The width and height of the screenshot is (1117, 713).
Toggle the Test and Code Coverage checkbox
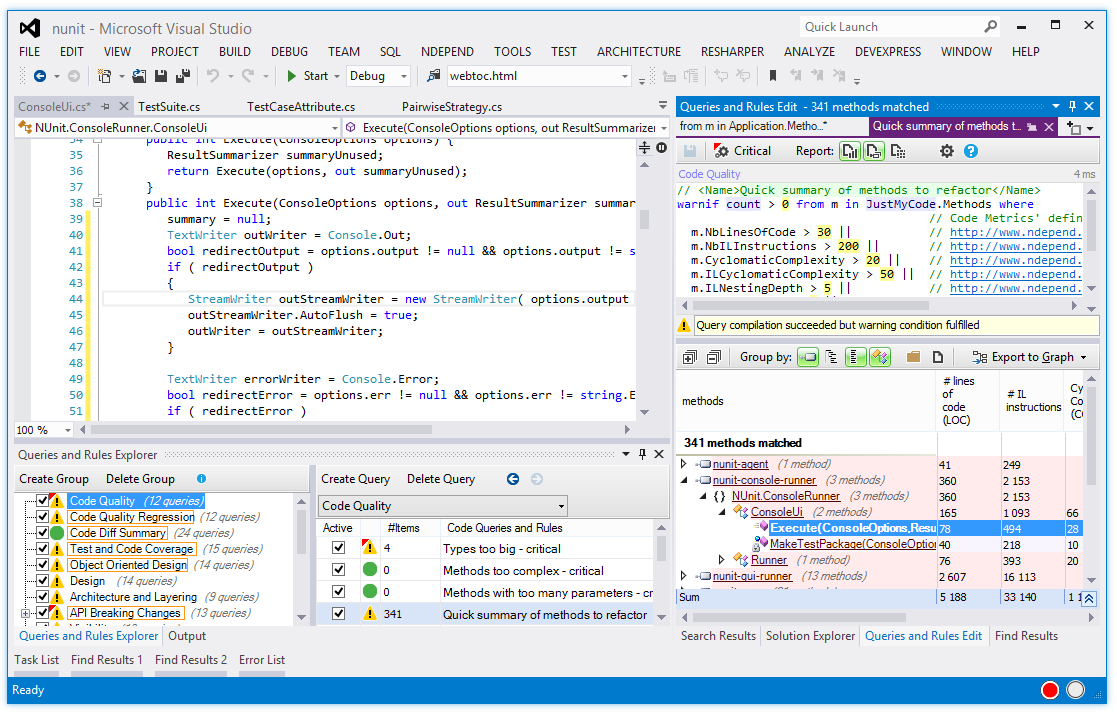pyautogui.click(x=43, y=548)
